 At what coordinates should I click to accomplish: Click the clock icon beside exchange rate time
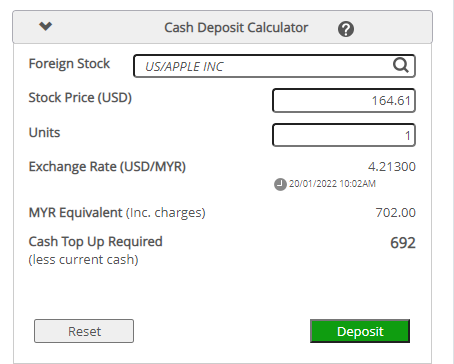pos(280,184)
